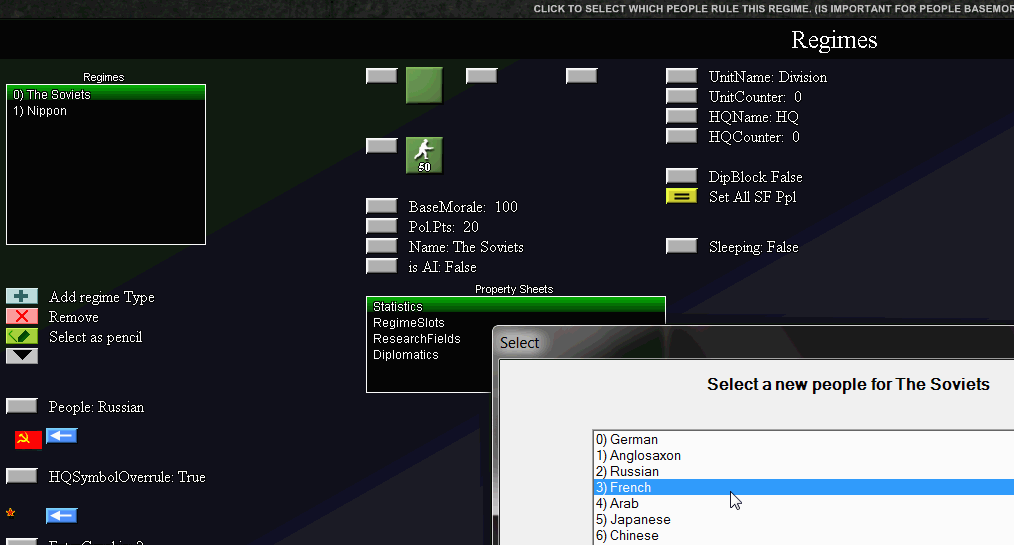
Task: Toggle the Sleeping: False button
Action: (682, 246)
